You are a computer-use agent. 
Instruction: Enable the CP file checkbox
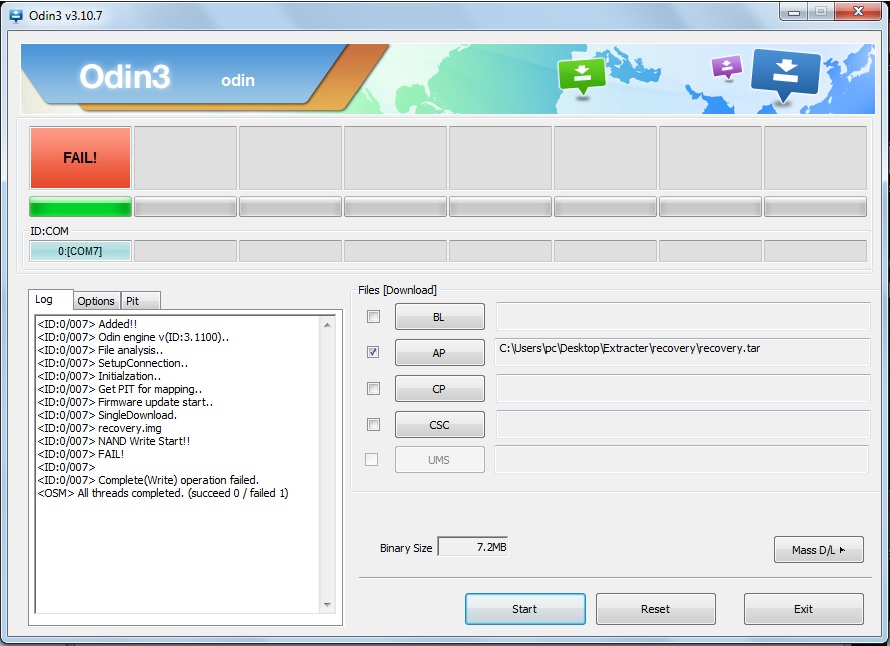click(x=373, y=389)
